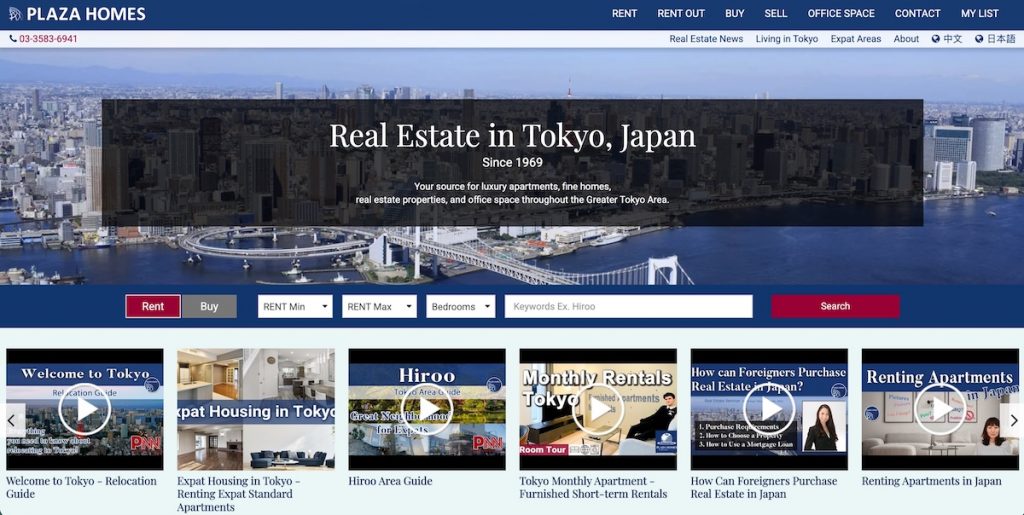Open the RENT Min dropdown
The width and height of the screenshot is (1024, 515).
295,306
